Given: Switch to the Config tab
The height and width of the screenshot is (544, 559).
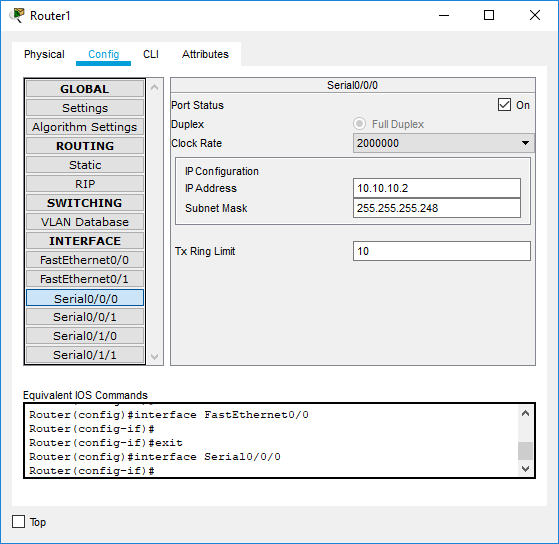Looking at the screenshot, I should pos(103,54).
